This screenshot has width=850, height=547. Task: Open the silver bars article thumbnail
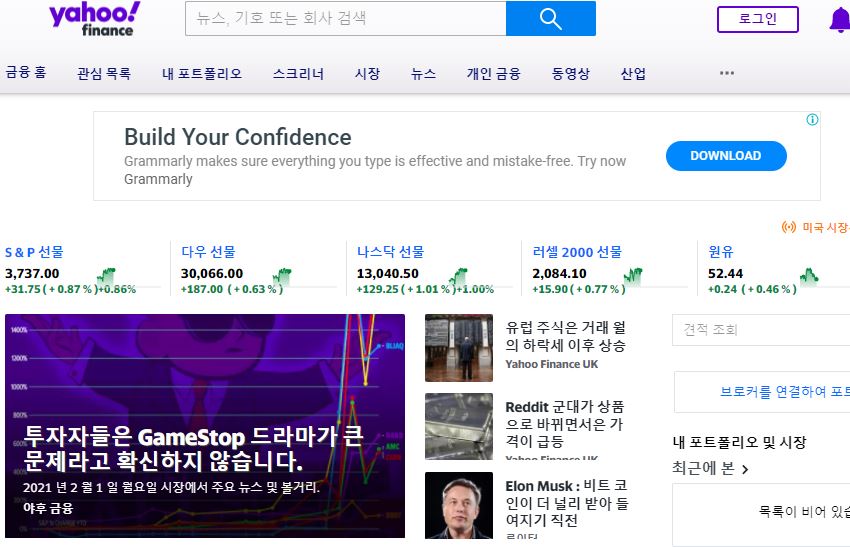tap(459, 427)
